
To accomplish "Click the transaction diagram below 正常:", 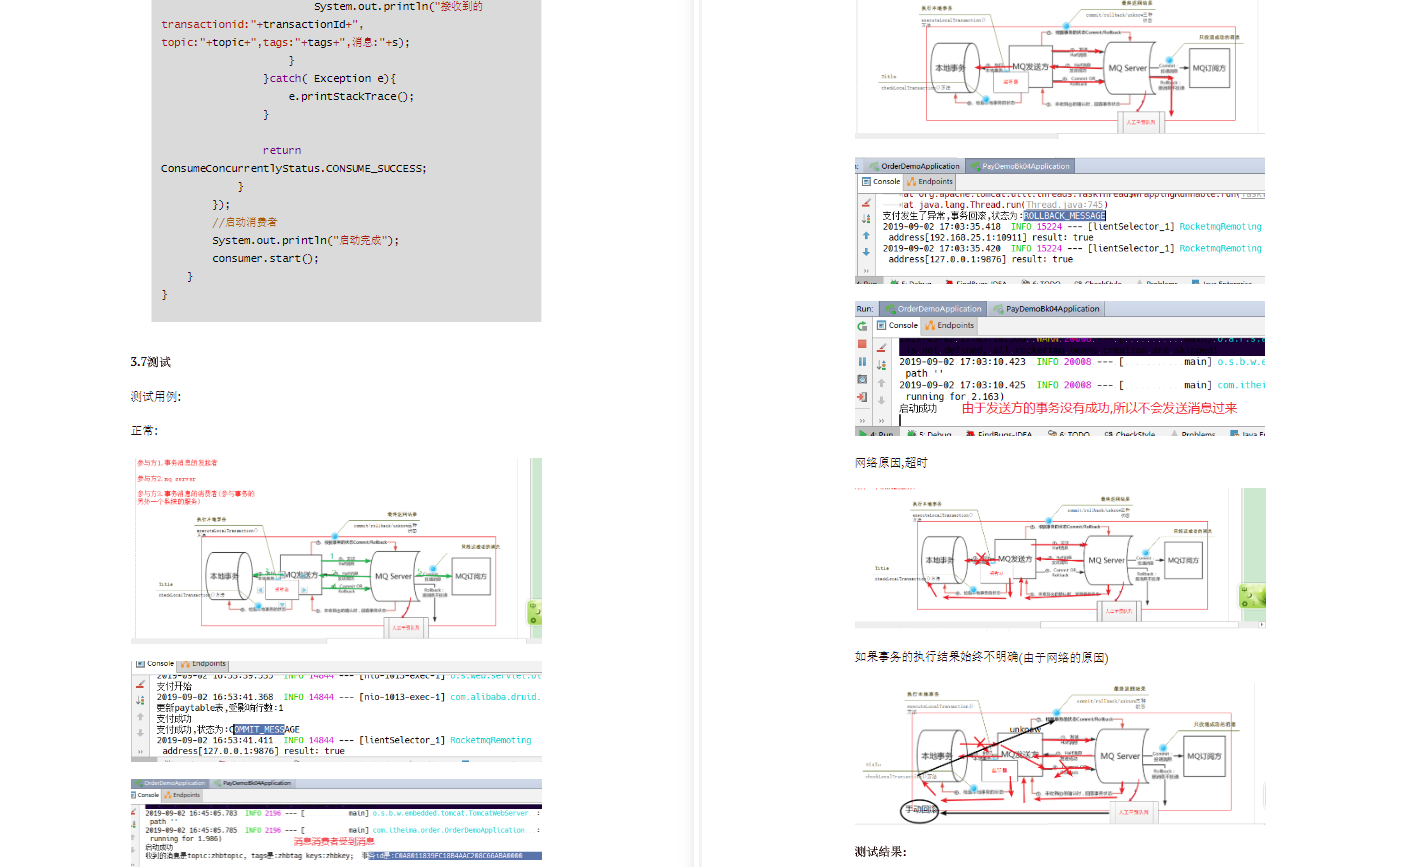I will click(336, 550).
